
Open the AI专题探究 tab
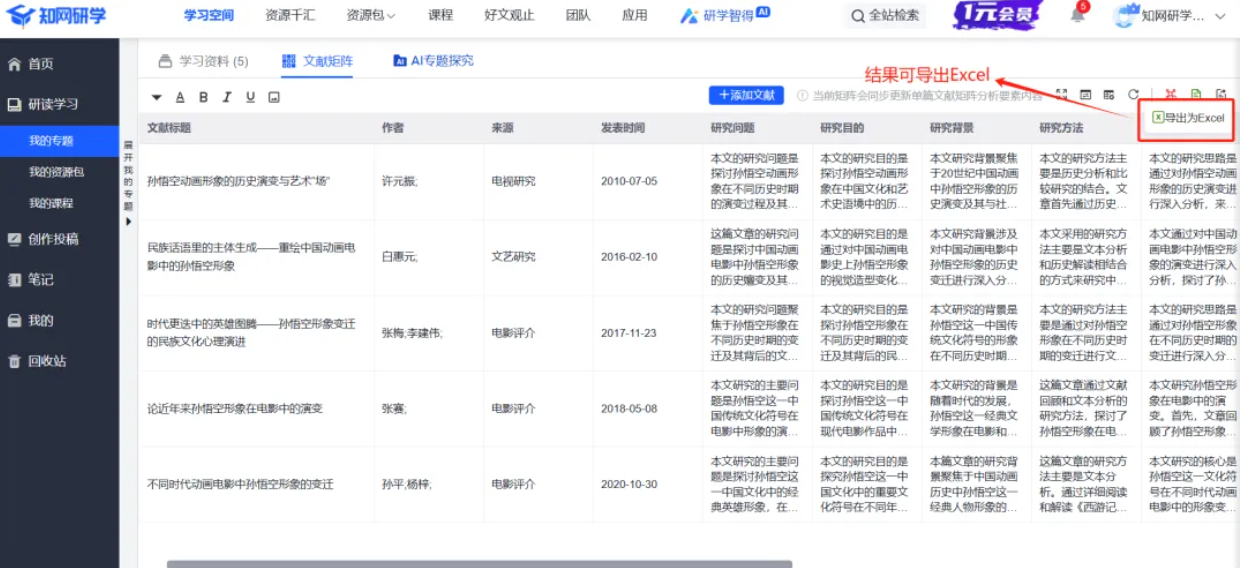(433, 61)
